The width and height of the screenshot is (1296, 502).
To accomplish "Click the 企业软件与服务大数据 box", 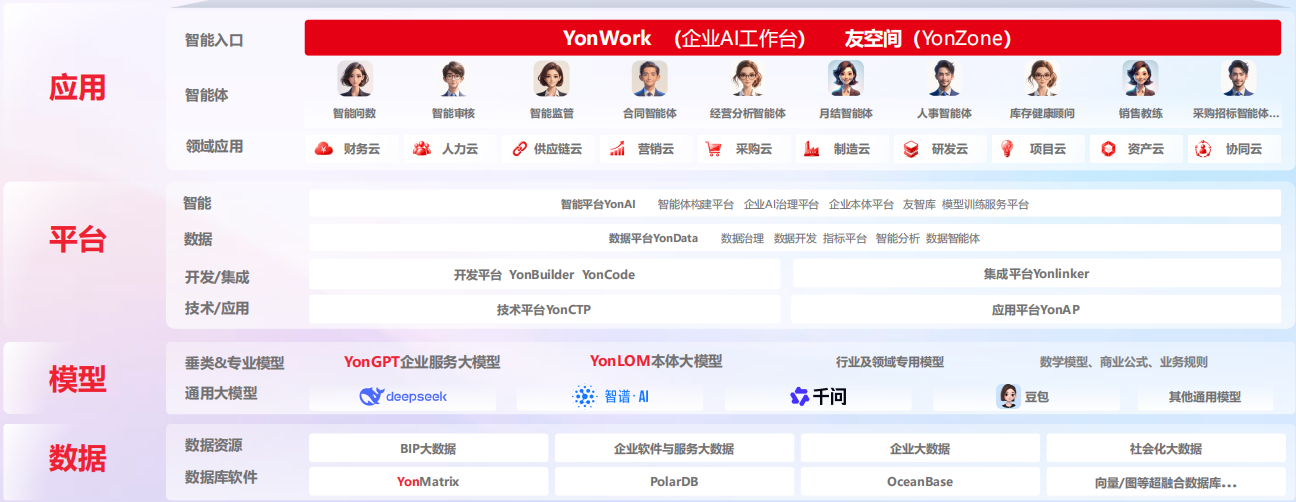I will pyautogui.click(x=674, y=448).
